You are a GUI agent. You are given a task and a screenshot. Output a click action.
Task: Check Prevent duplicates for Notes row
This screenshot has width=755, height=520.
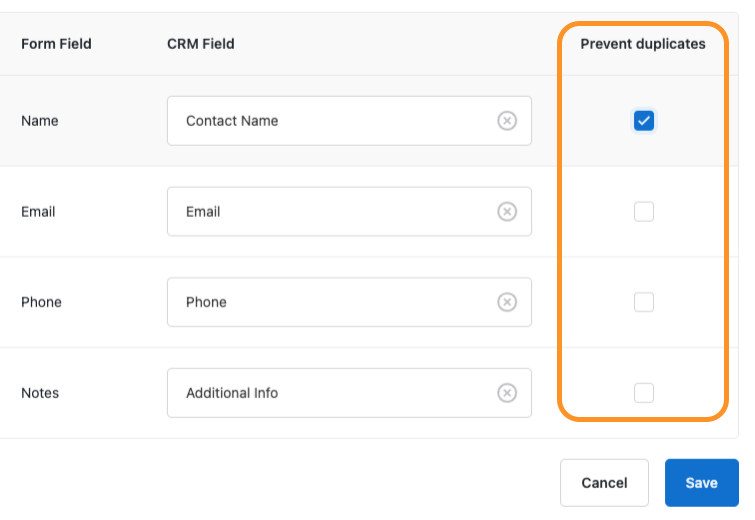coord(644,393)
